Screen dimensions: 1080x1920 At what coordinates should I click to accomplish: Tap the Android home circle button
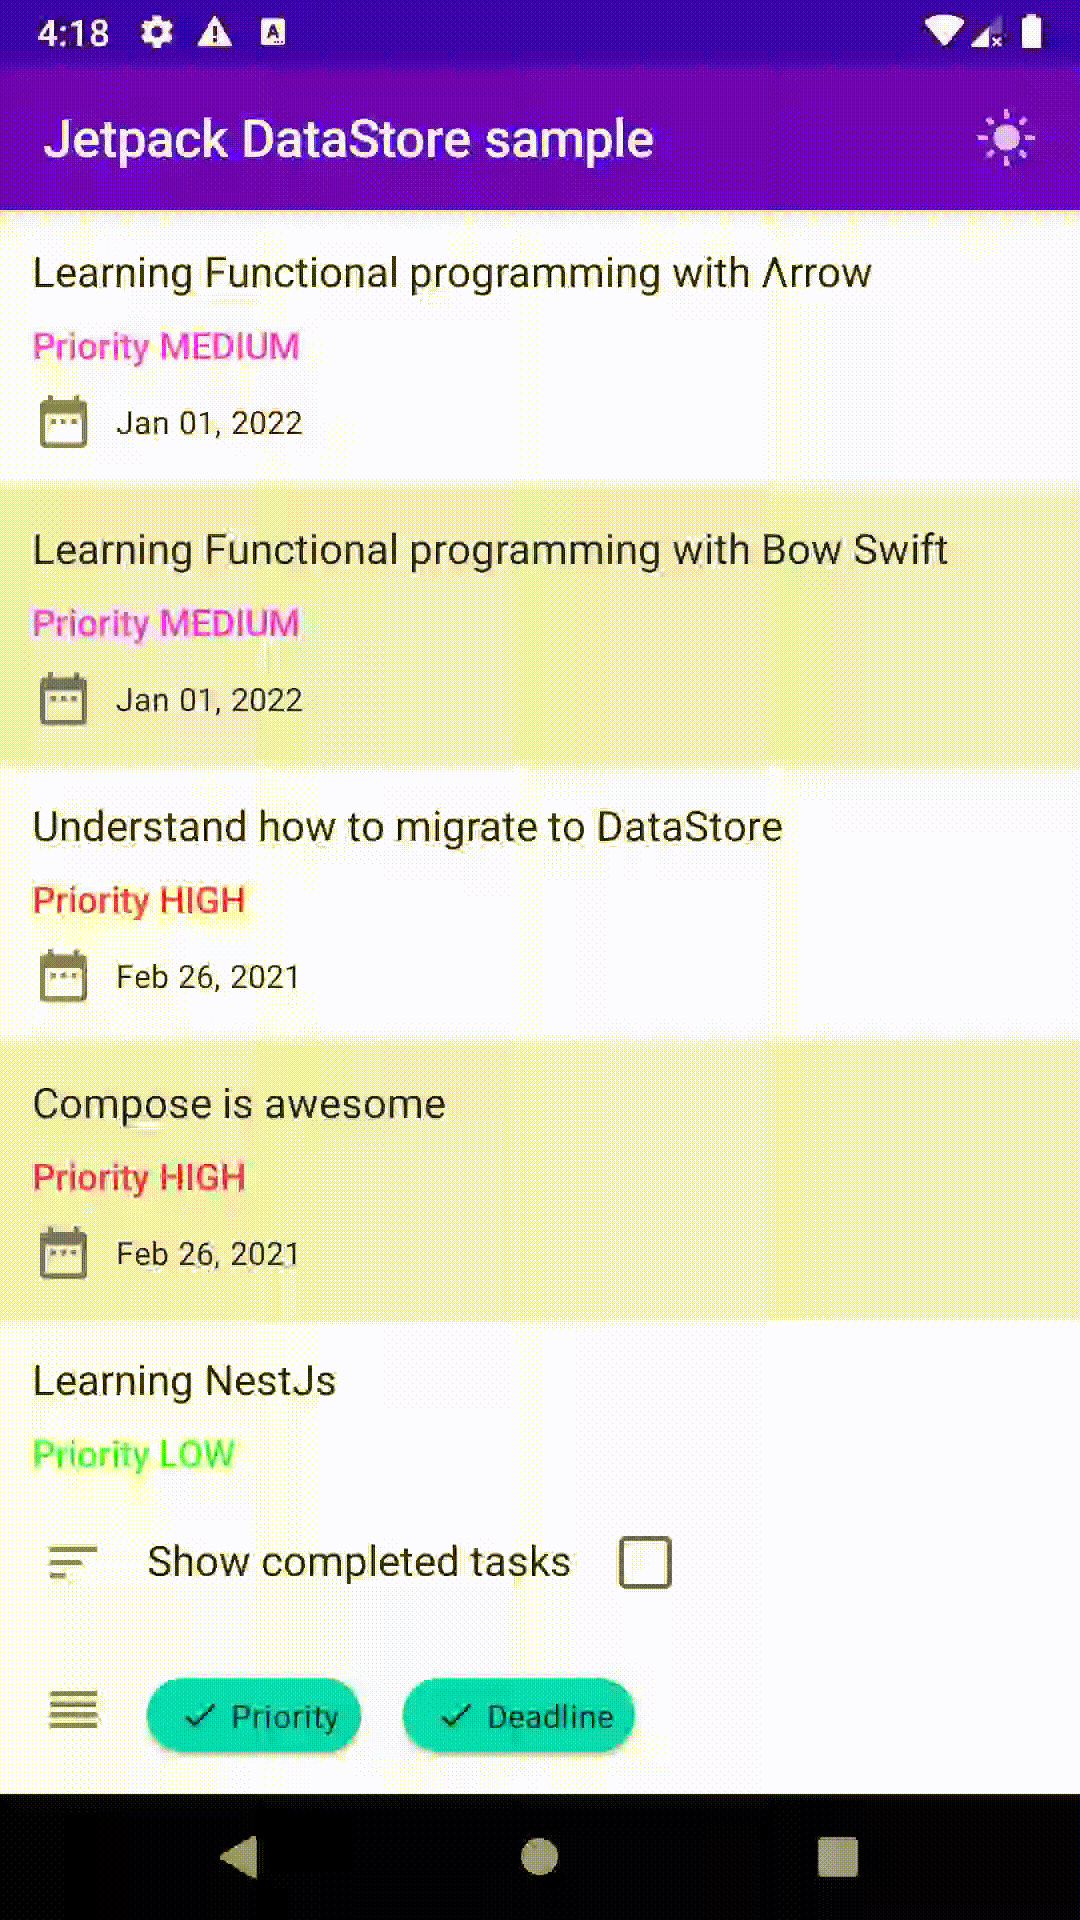pos(540,1857)
